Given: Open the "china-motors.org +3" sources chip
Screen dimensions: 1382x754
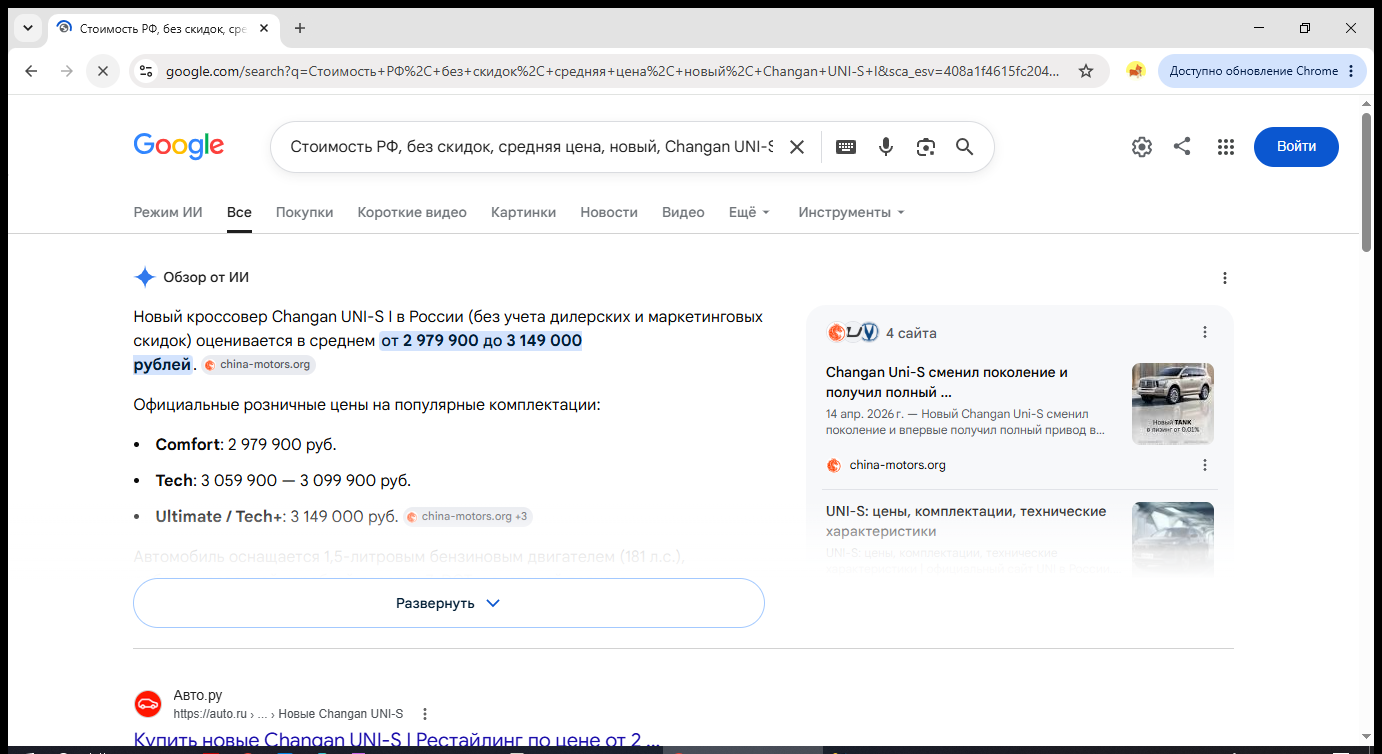Looking at the screenshot, I should point(468,517).
